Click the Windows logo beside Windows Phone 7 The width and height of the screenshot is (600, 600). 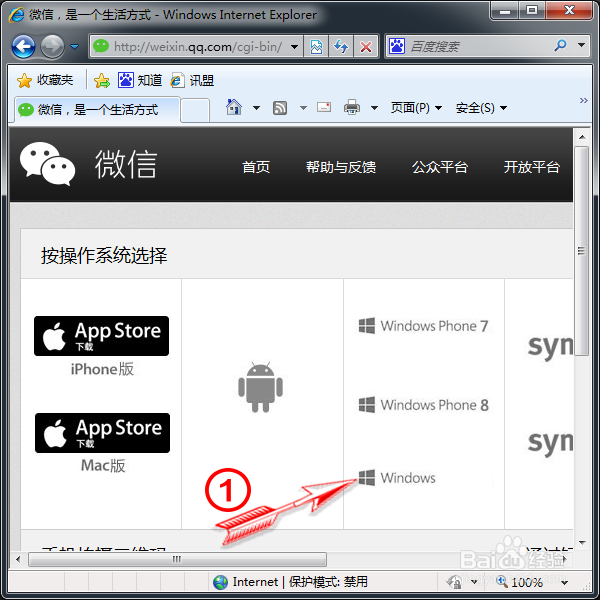pos(367,326)
